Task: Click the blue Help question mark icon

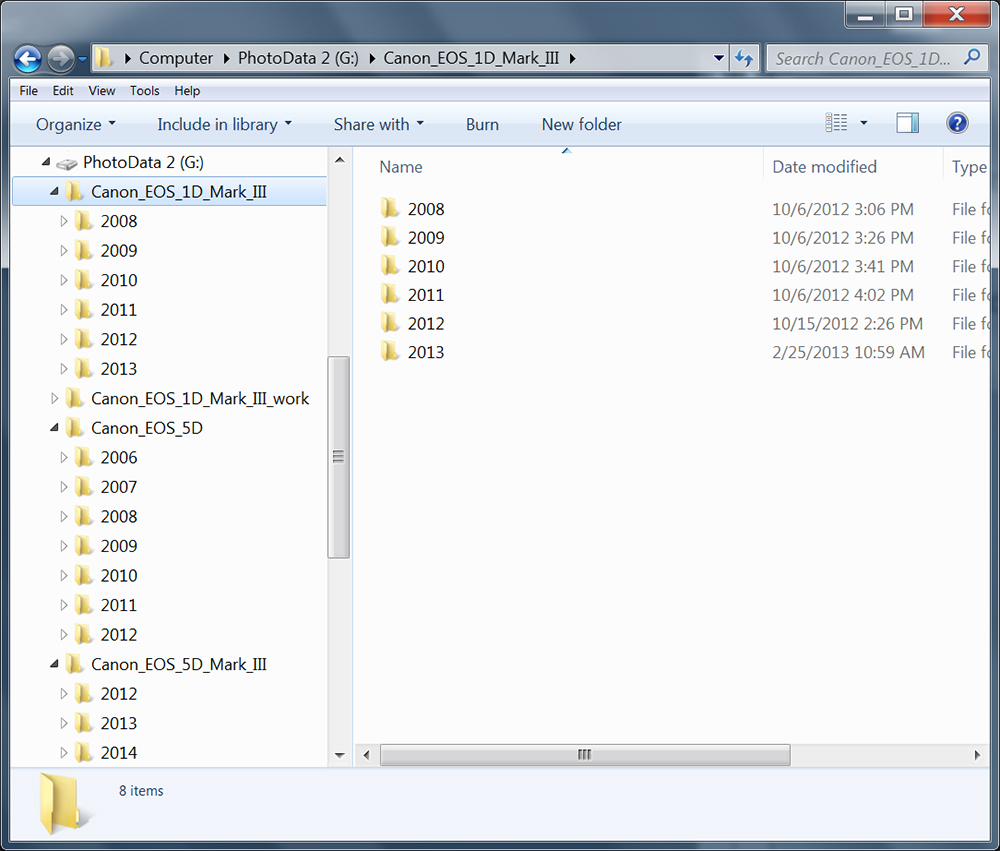Action: click(957, 122)
